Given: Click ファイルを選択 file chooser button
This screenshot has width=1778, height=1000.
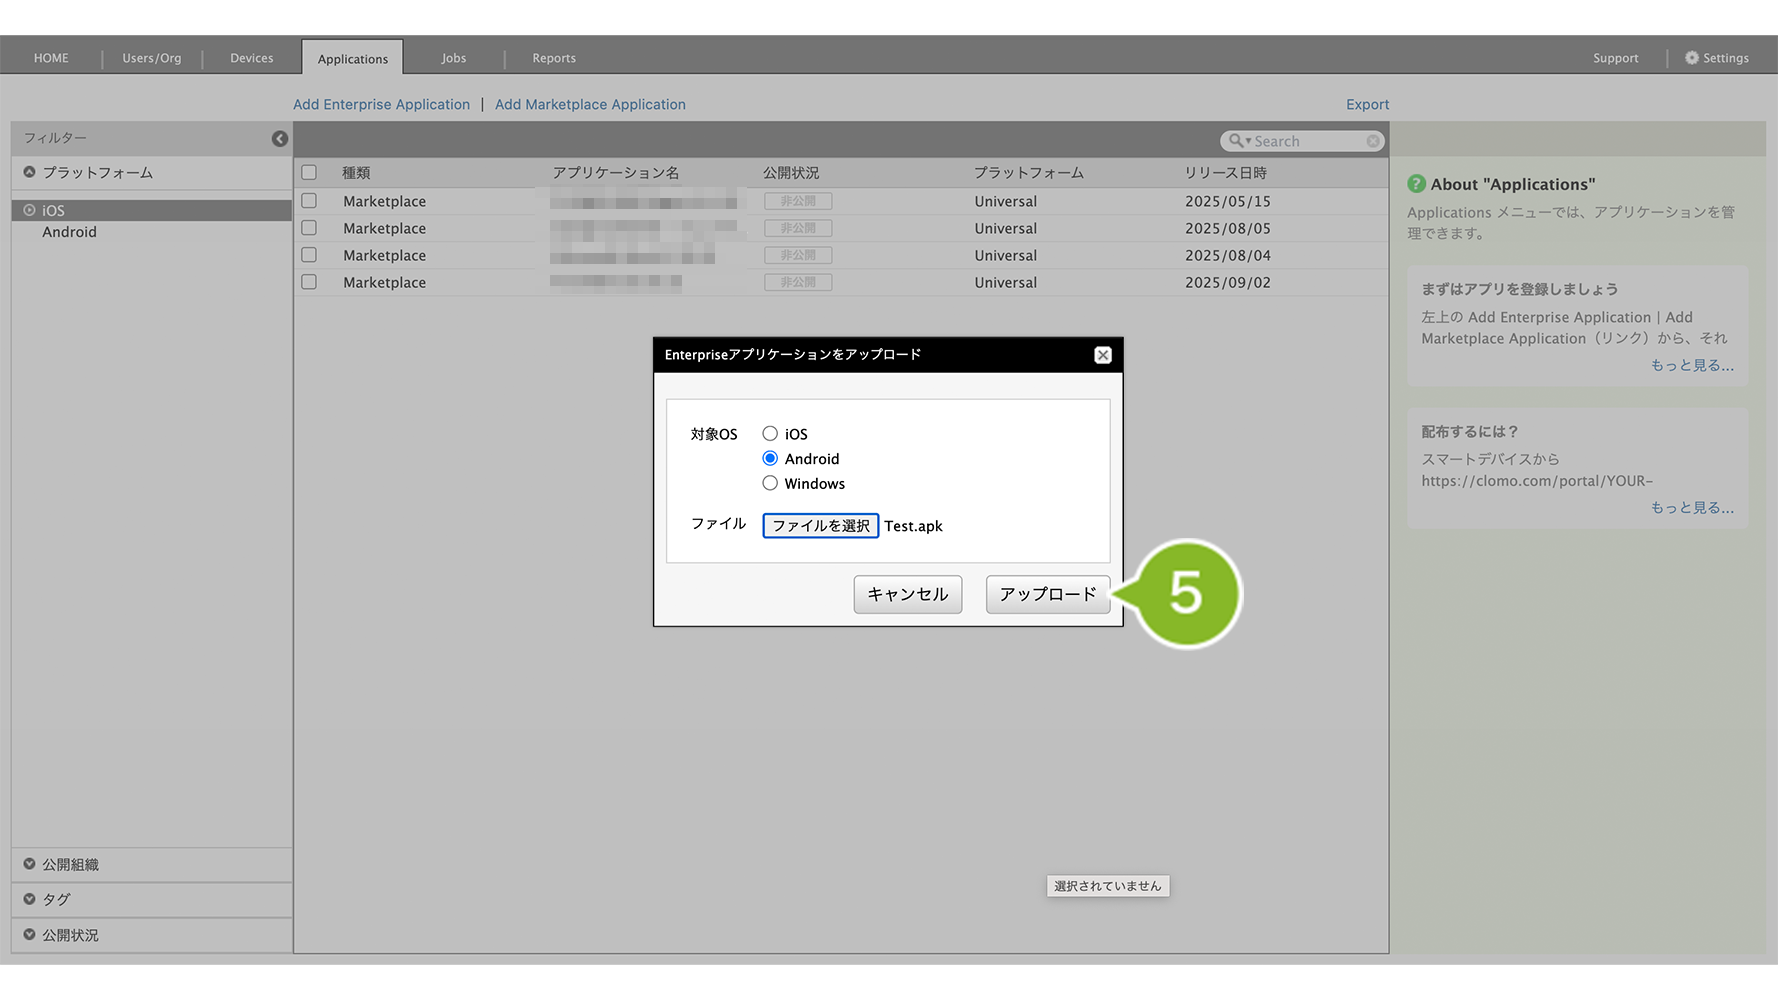Looking at the screenshot, I should [820, 526].
